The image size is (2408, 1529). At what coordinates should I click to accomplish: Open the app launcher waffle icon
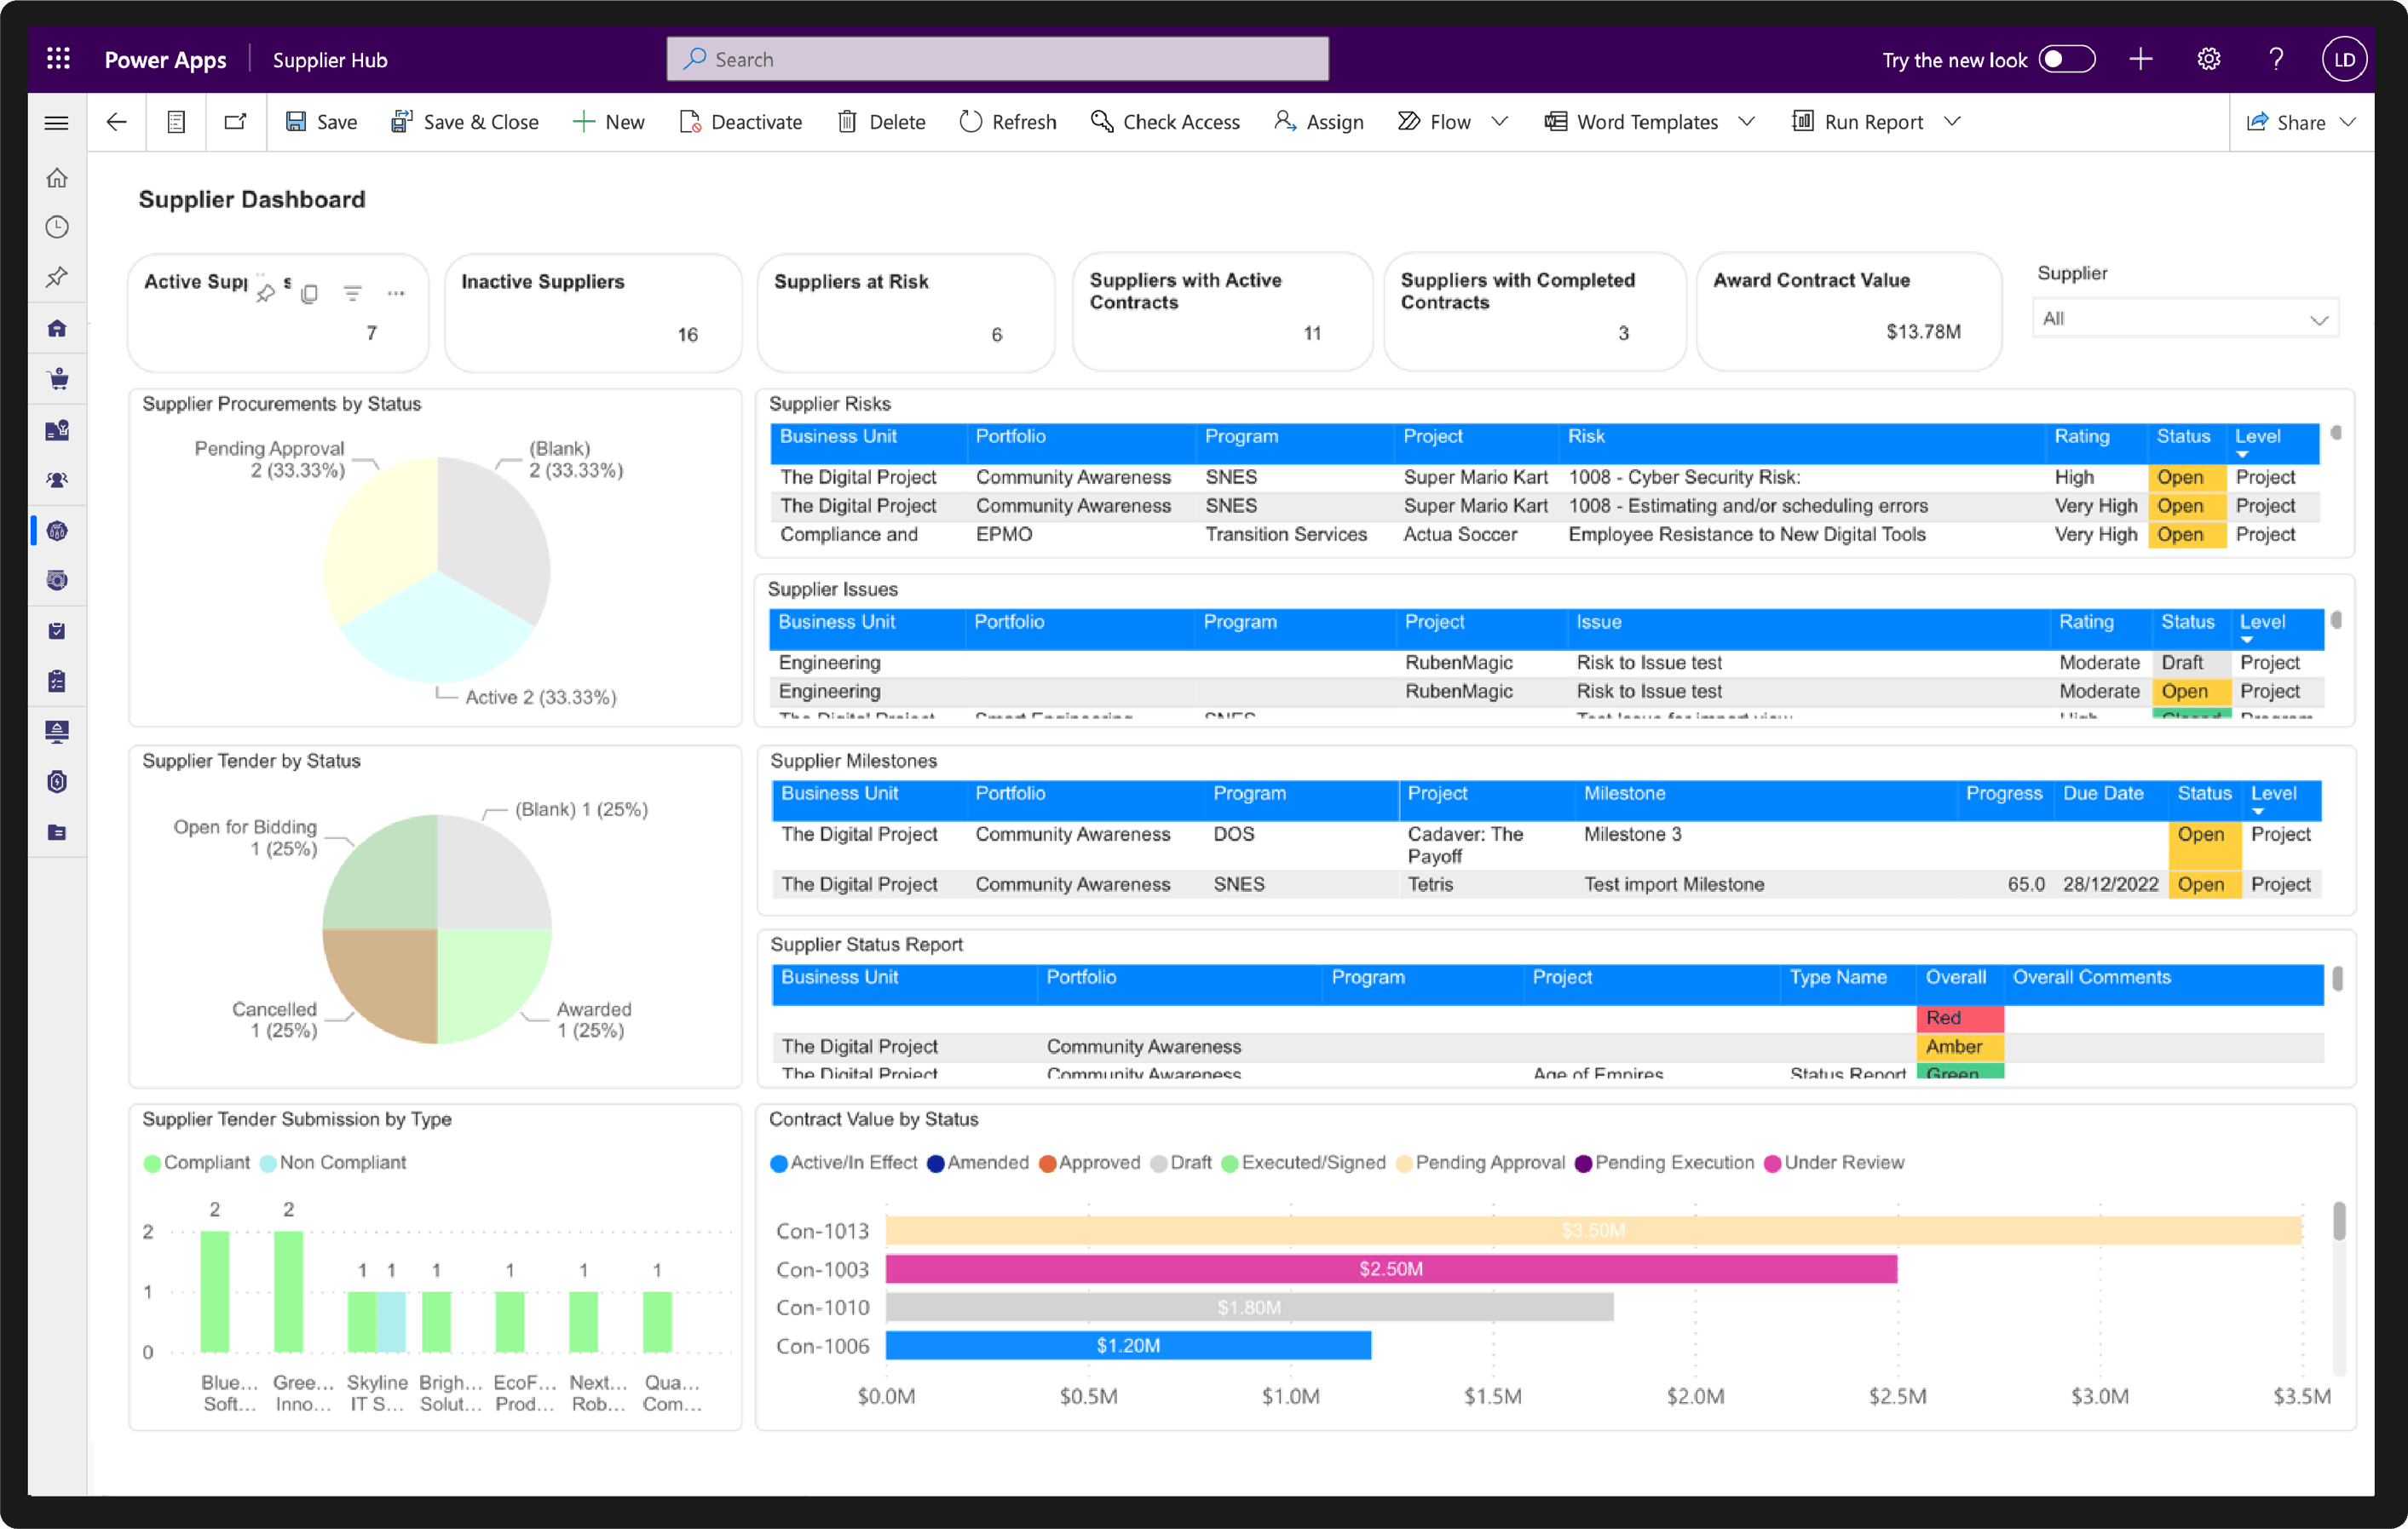[x=58, y=59]
